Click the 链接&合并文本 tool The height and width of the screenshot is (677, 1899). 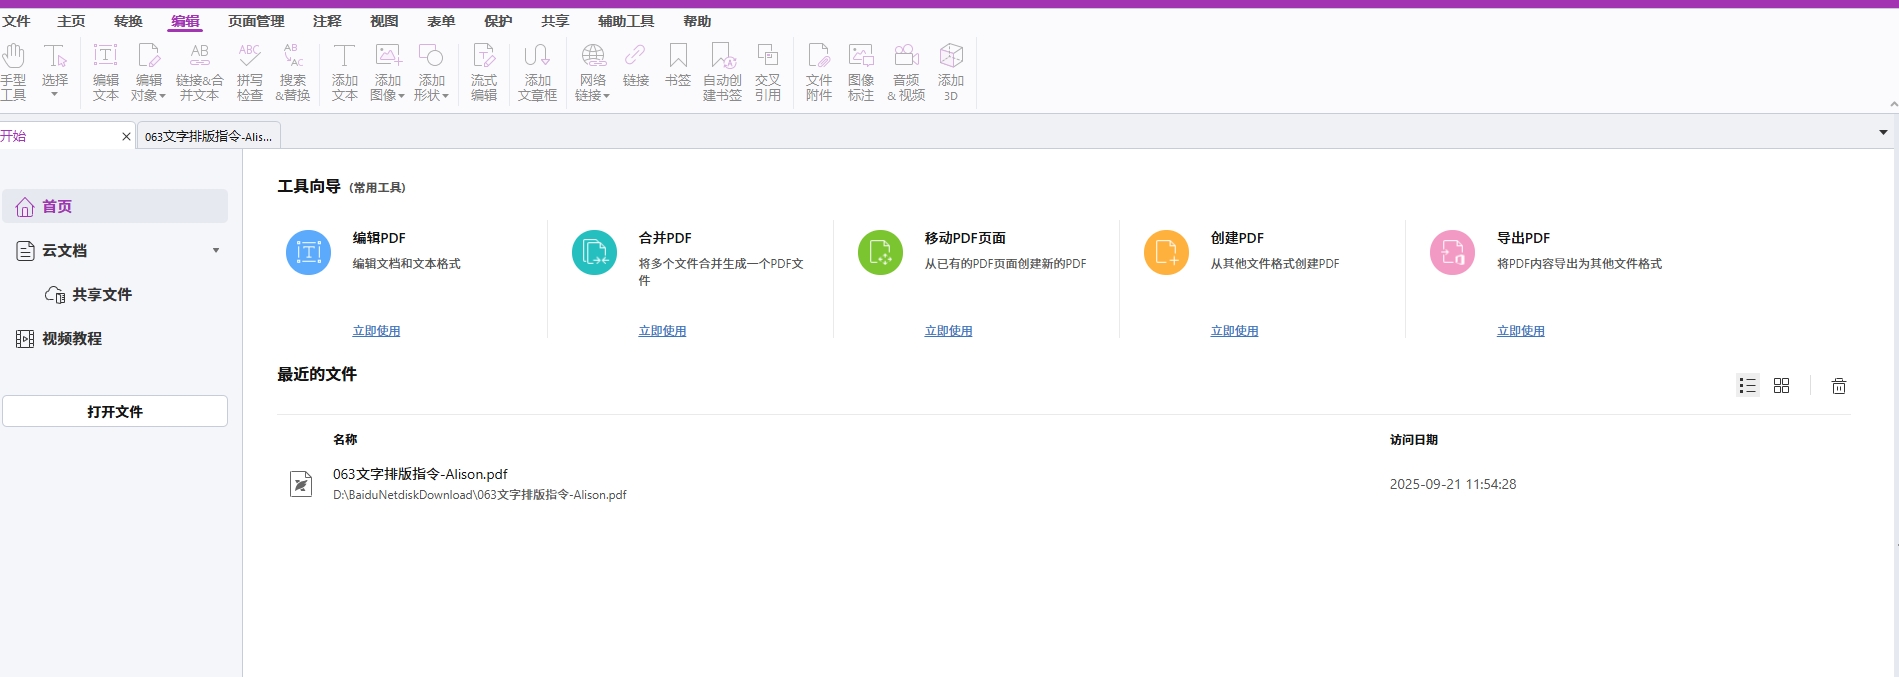pyautogui.click(x=200, y=72)
